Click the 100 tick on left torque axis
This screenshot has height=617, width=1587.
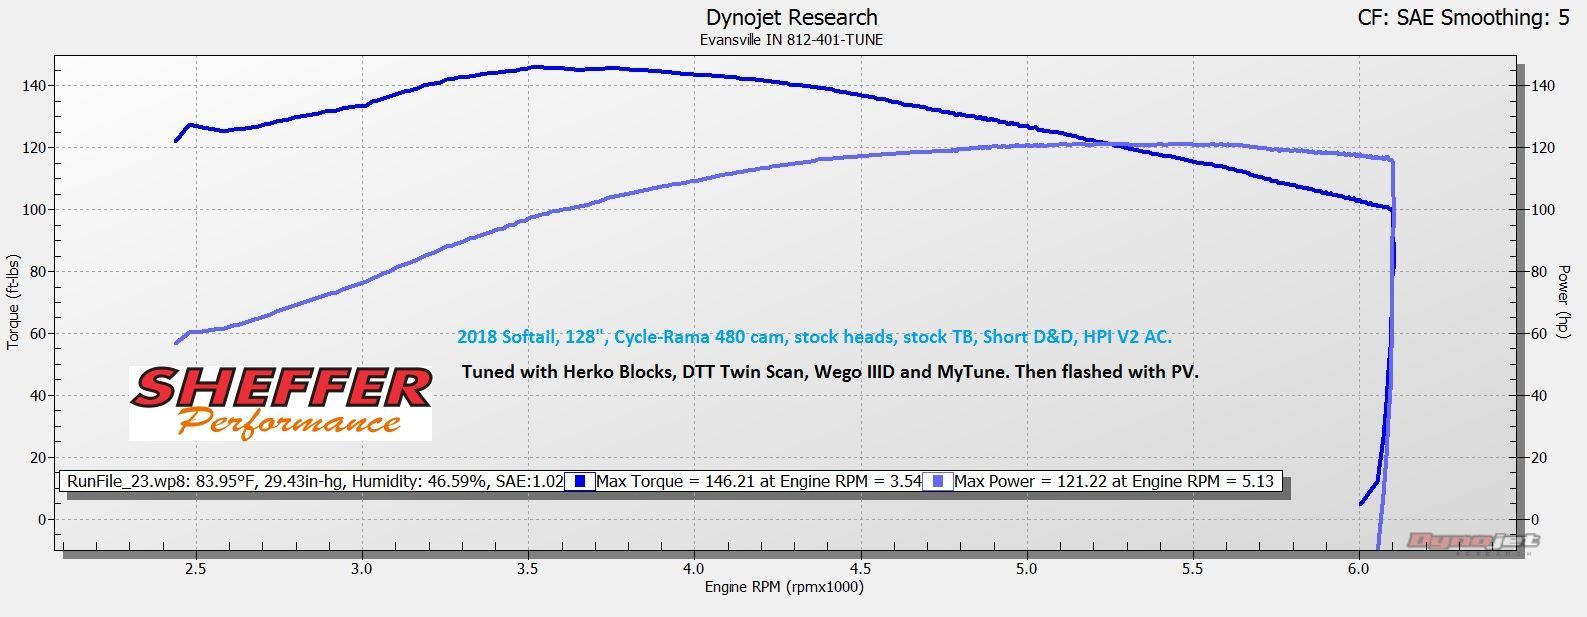[36, 210]
